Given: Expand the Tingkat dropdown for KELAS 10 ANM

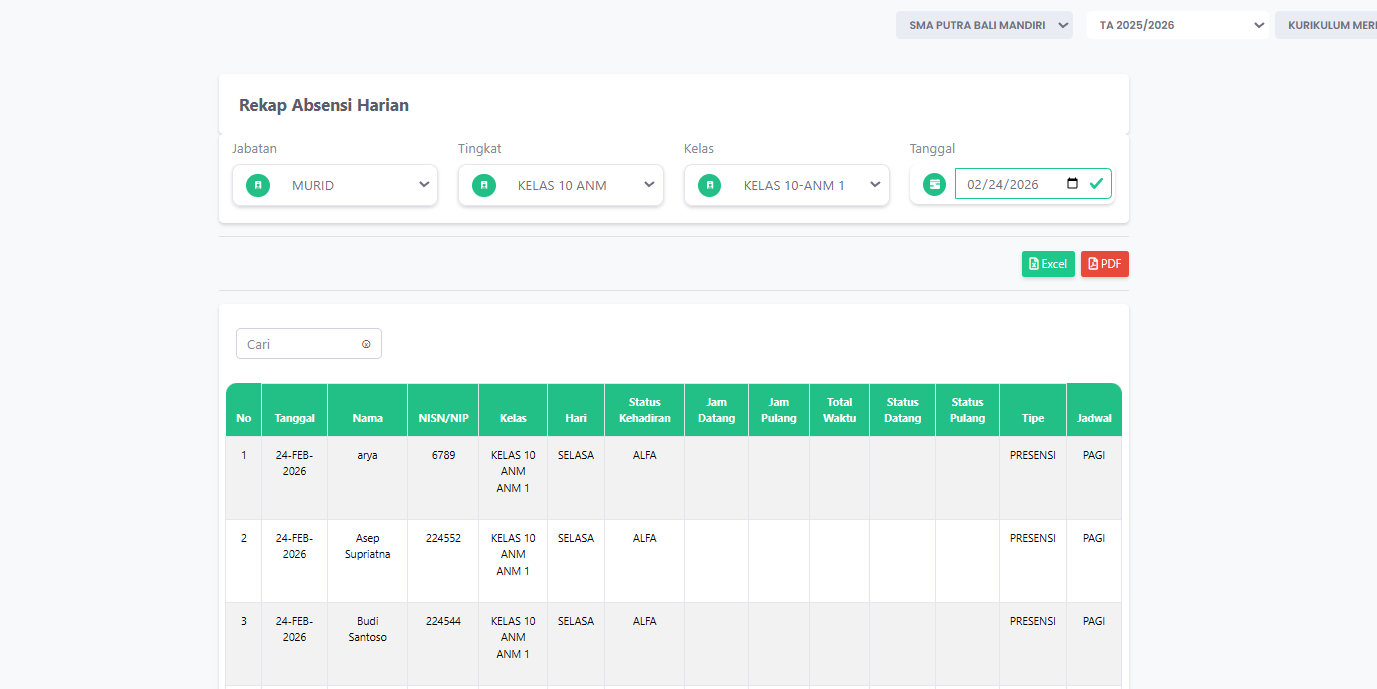Looking at the screenshot, I should tap(560, 185).
